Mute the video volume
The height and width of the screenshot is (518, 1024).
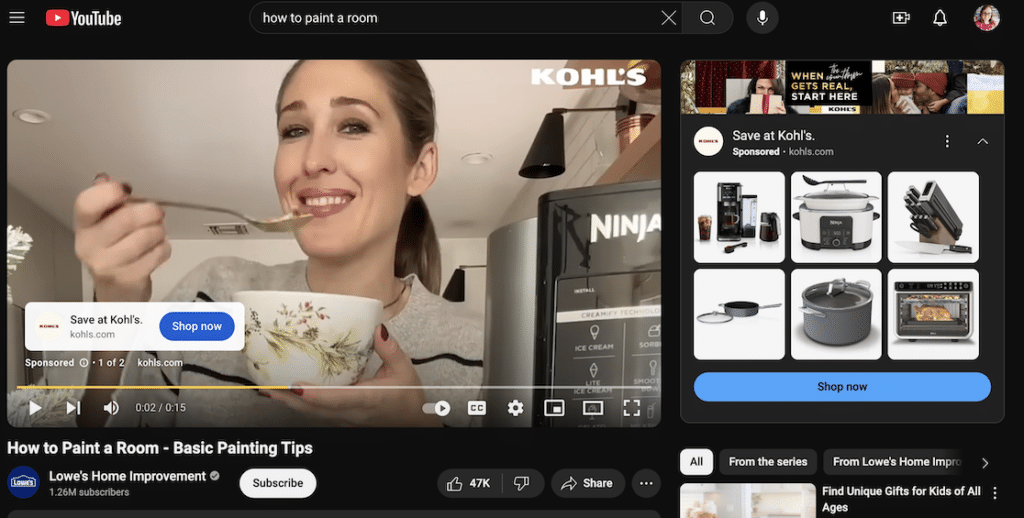111,408
